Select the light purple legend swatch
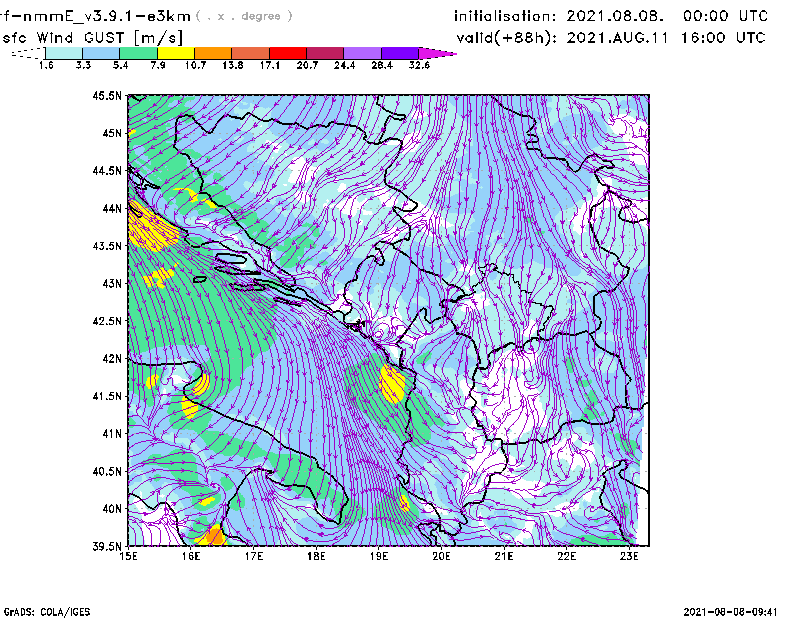 point(363,53)
